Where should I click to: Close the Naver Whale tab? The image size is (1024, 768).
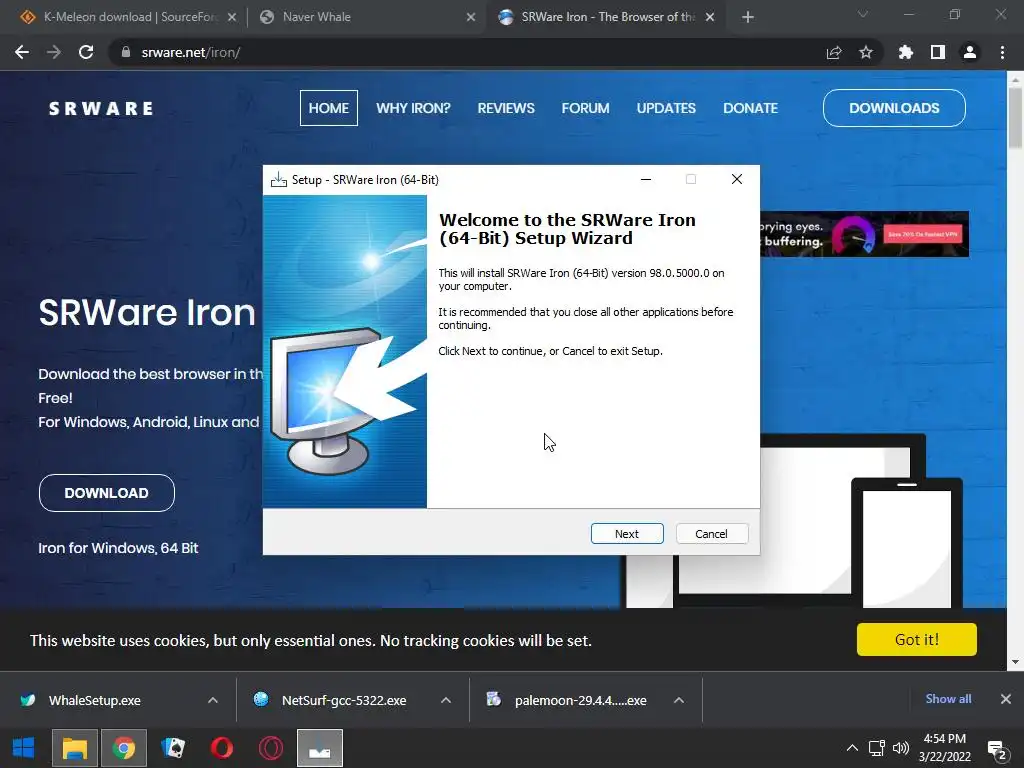pos(471,17)
